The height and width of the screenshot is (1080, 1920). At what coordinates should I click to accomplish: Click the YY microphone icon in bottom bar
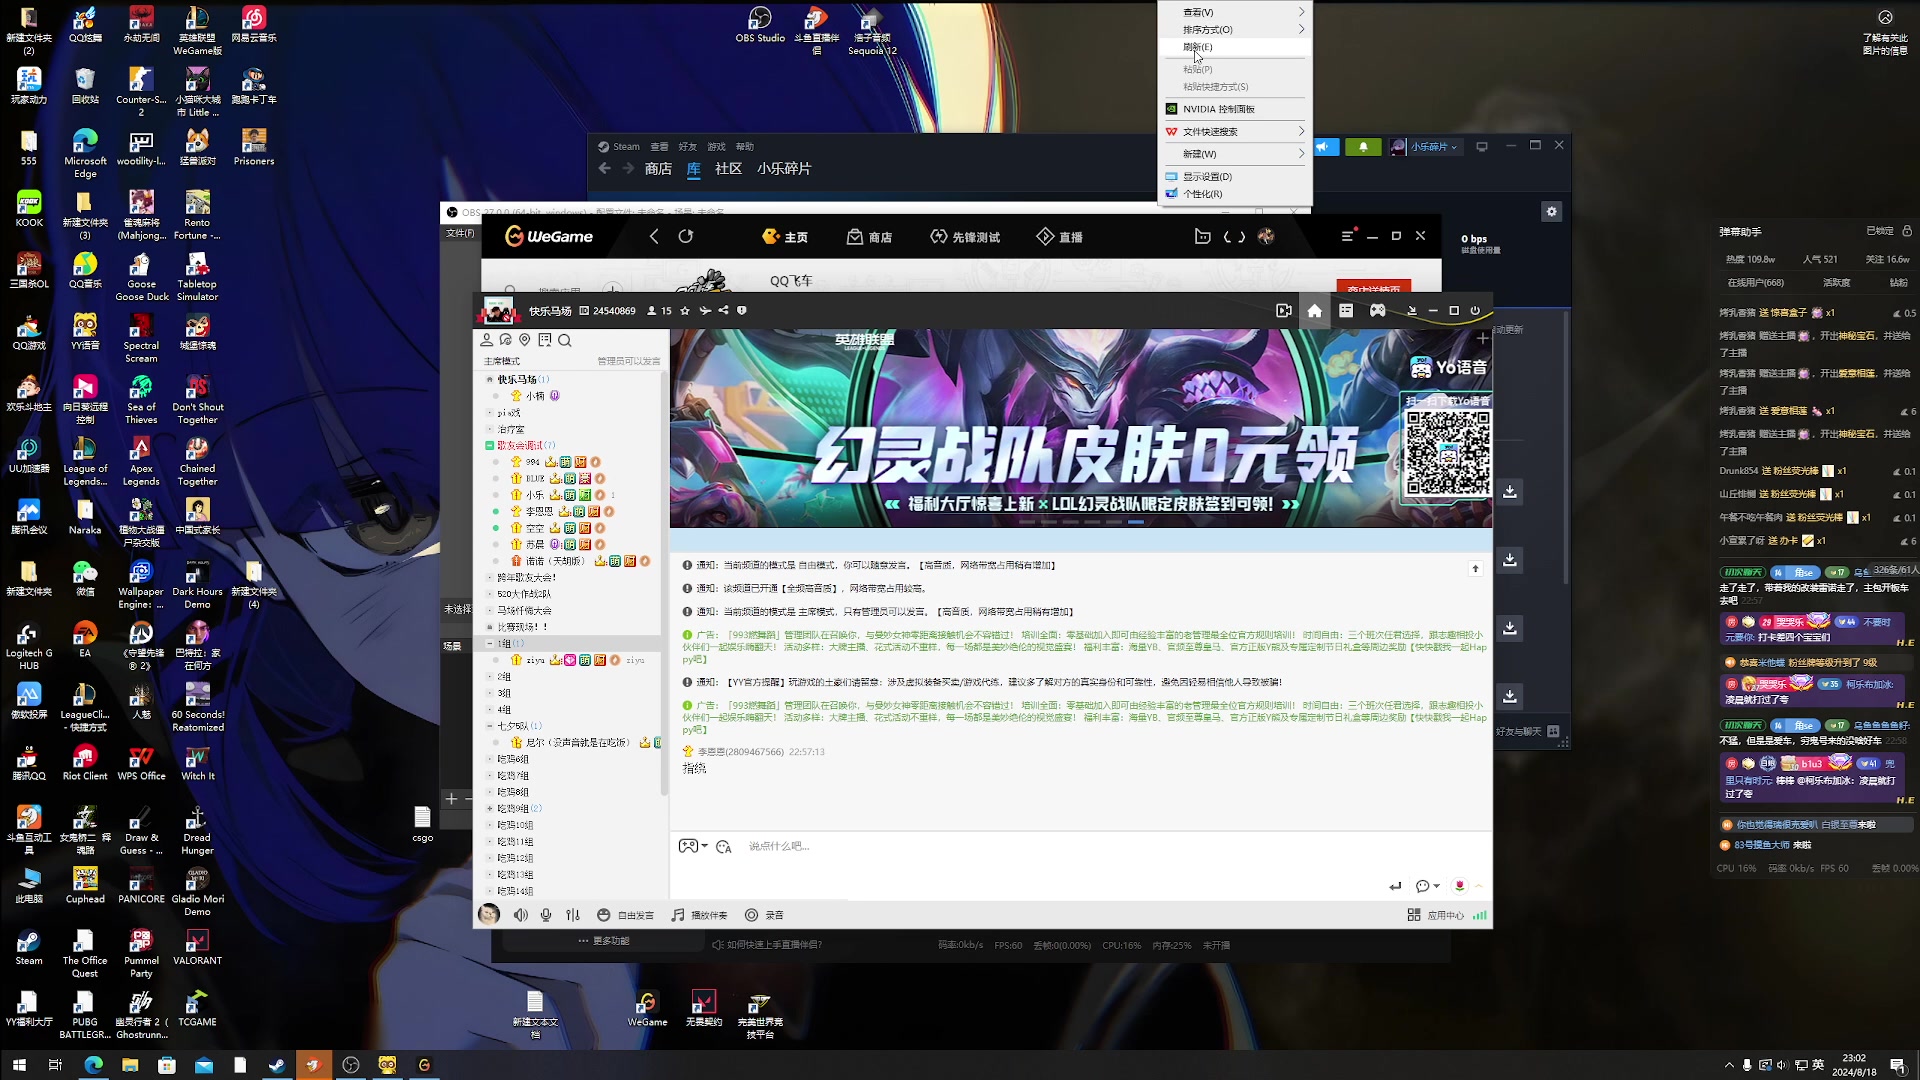coord(546,915)
